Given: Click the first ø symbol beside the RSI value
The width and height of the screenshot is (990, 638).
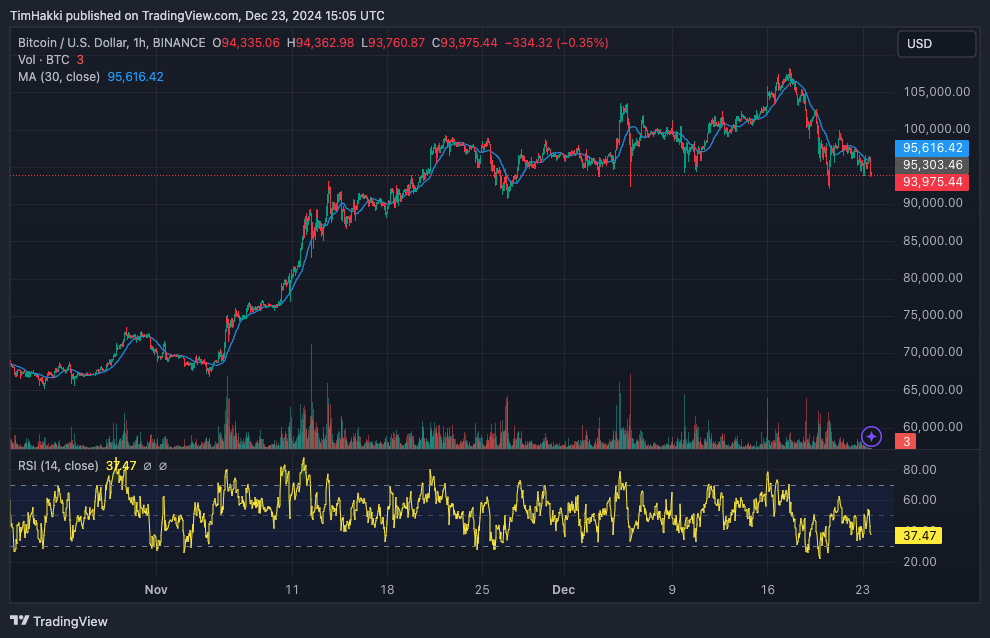Looking at the screenshot, I should point(148,465).
